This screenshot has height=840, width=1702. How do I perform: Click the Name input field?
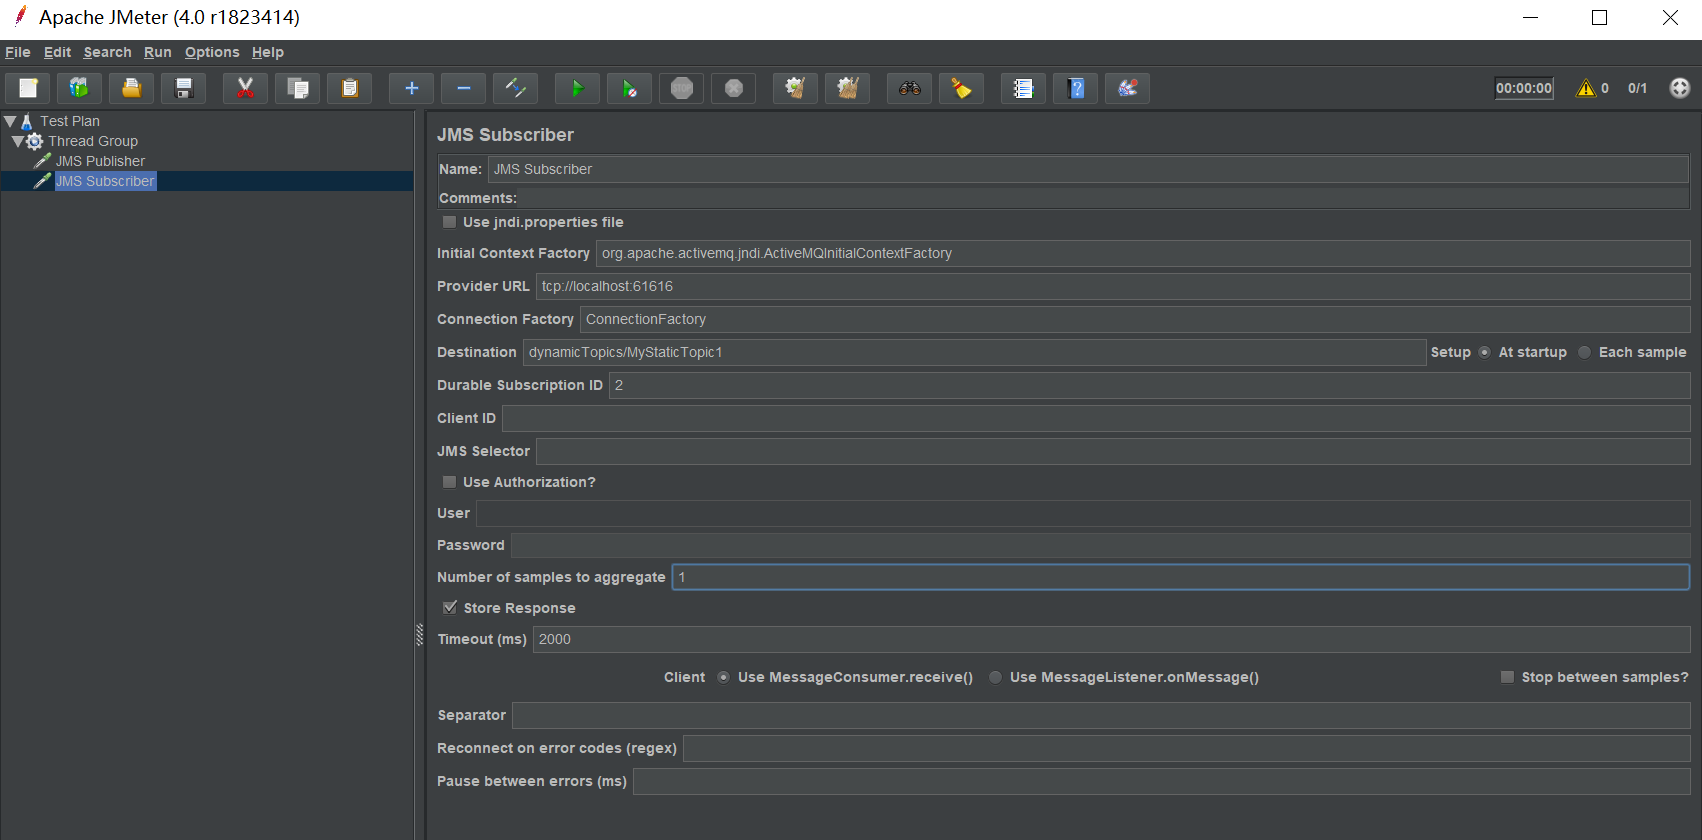tap(1088, 169)
